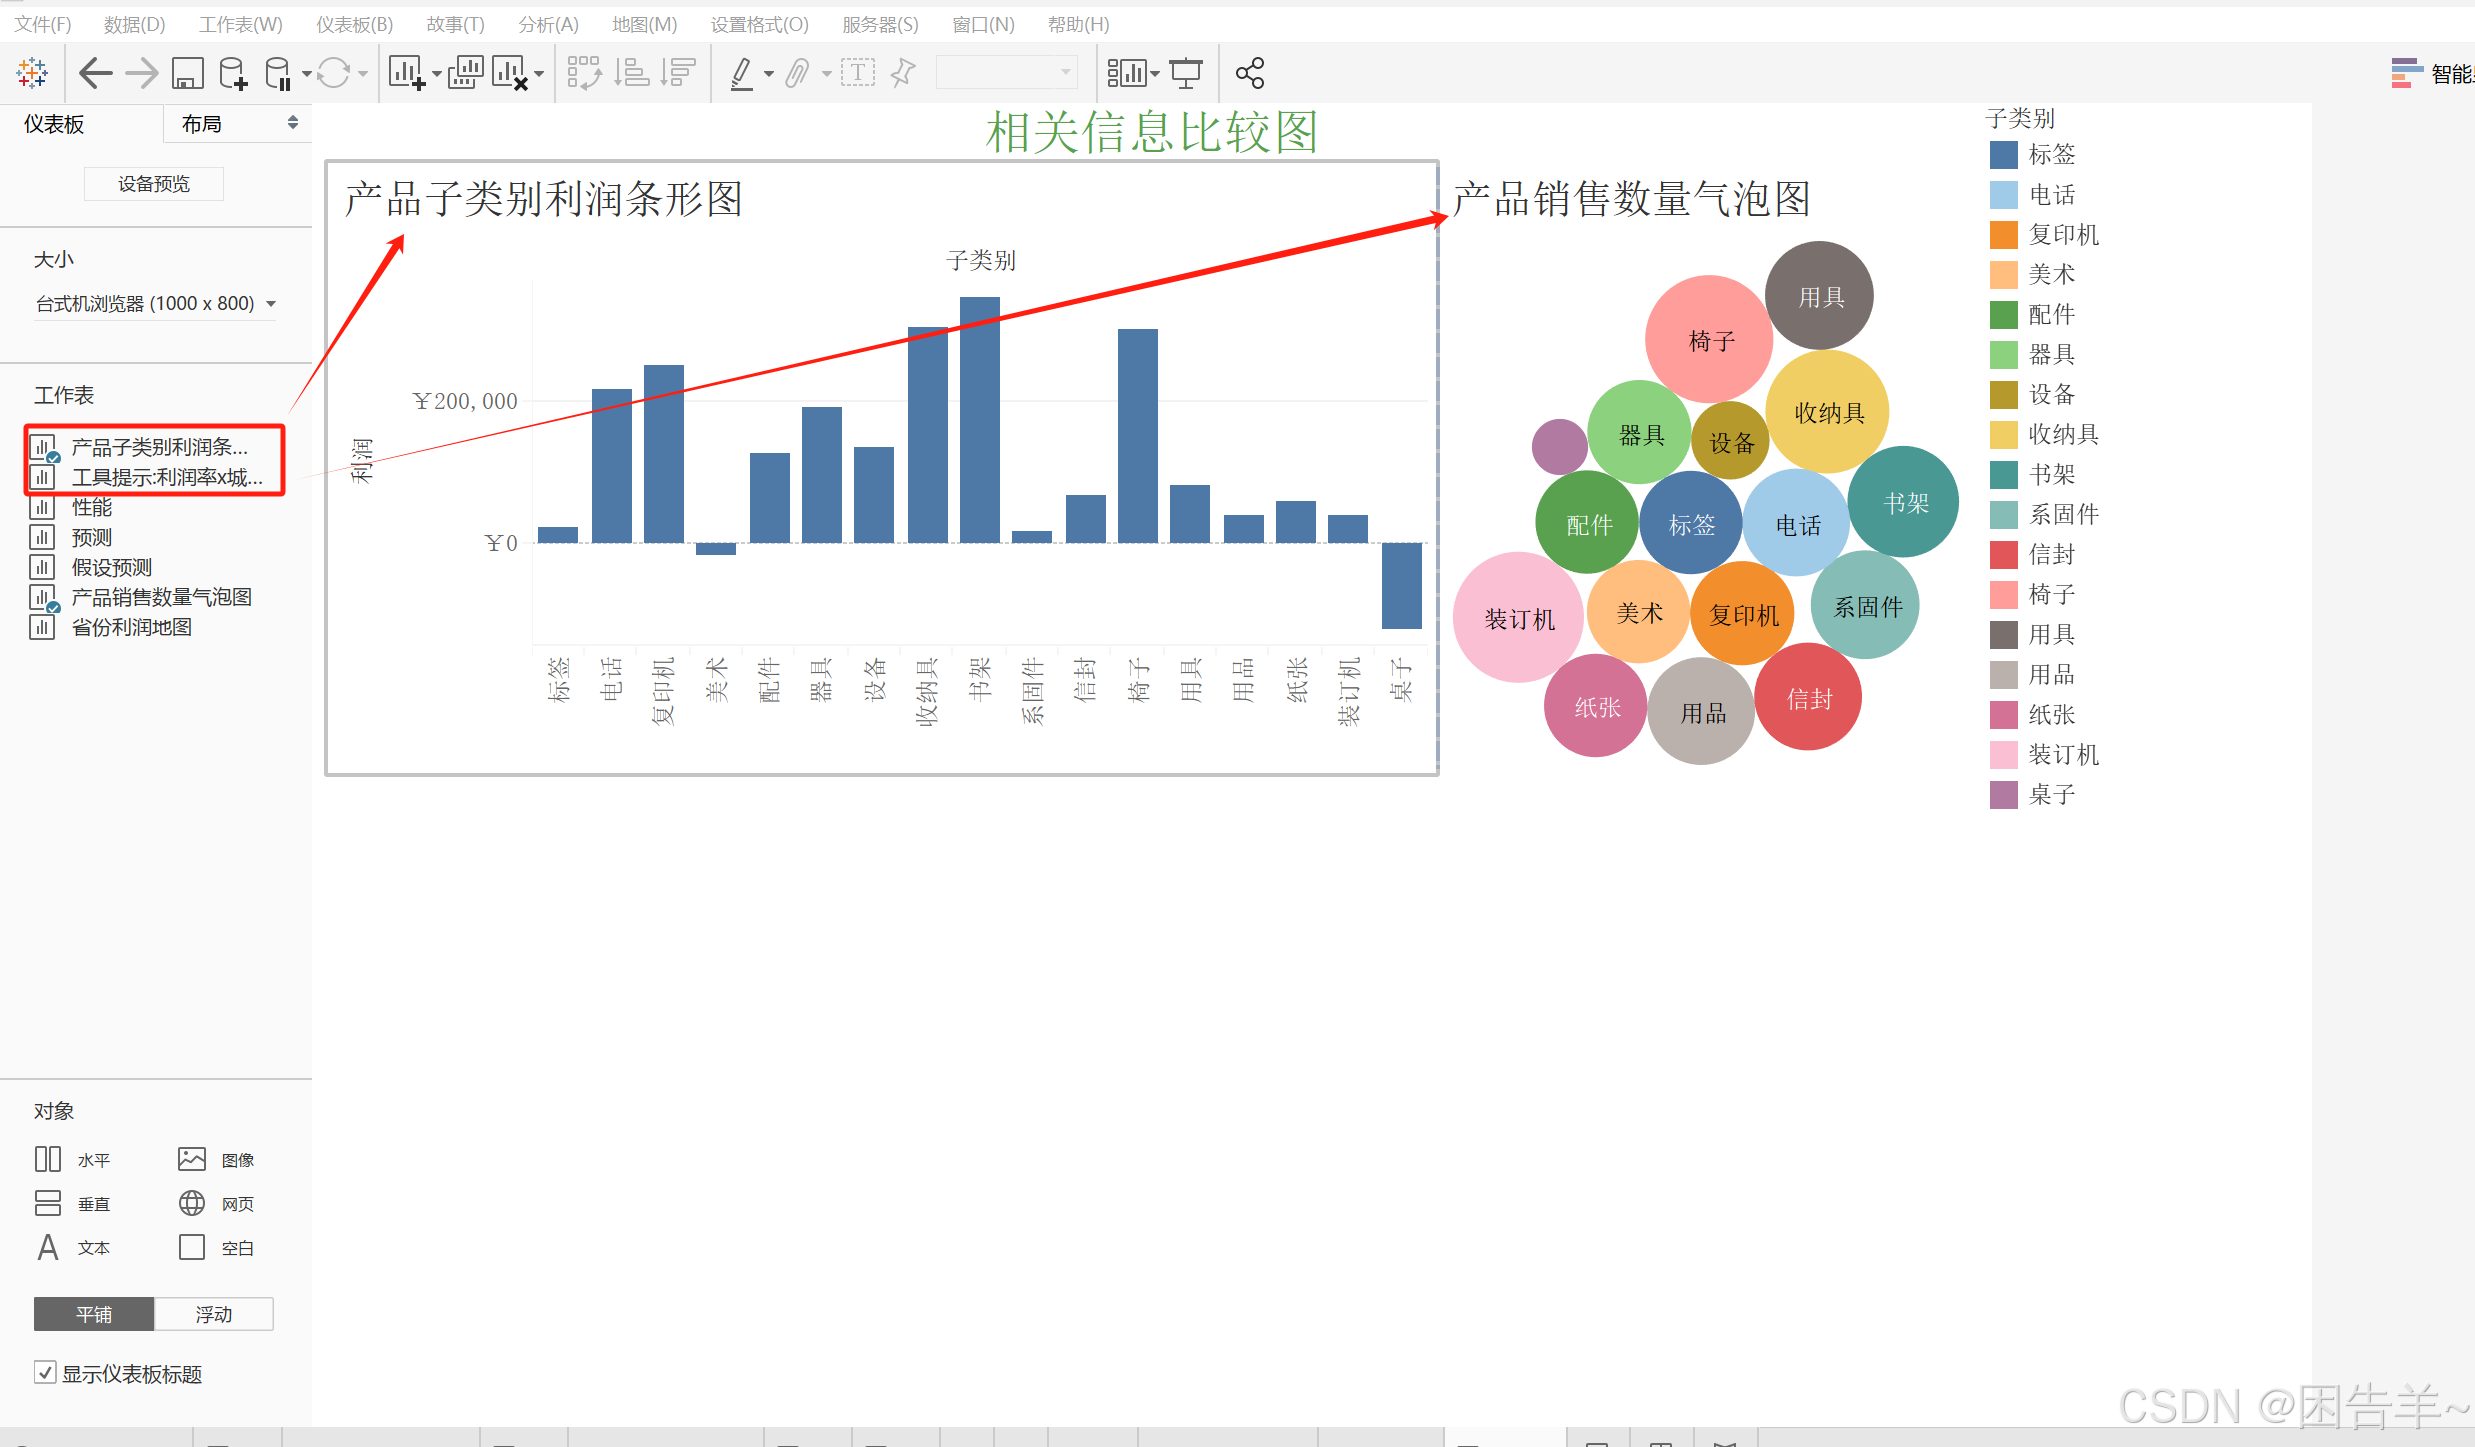Open the clear sheet dropdown arrow
2475x1447 pixels.
[x=539, y=73]
